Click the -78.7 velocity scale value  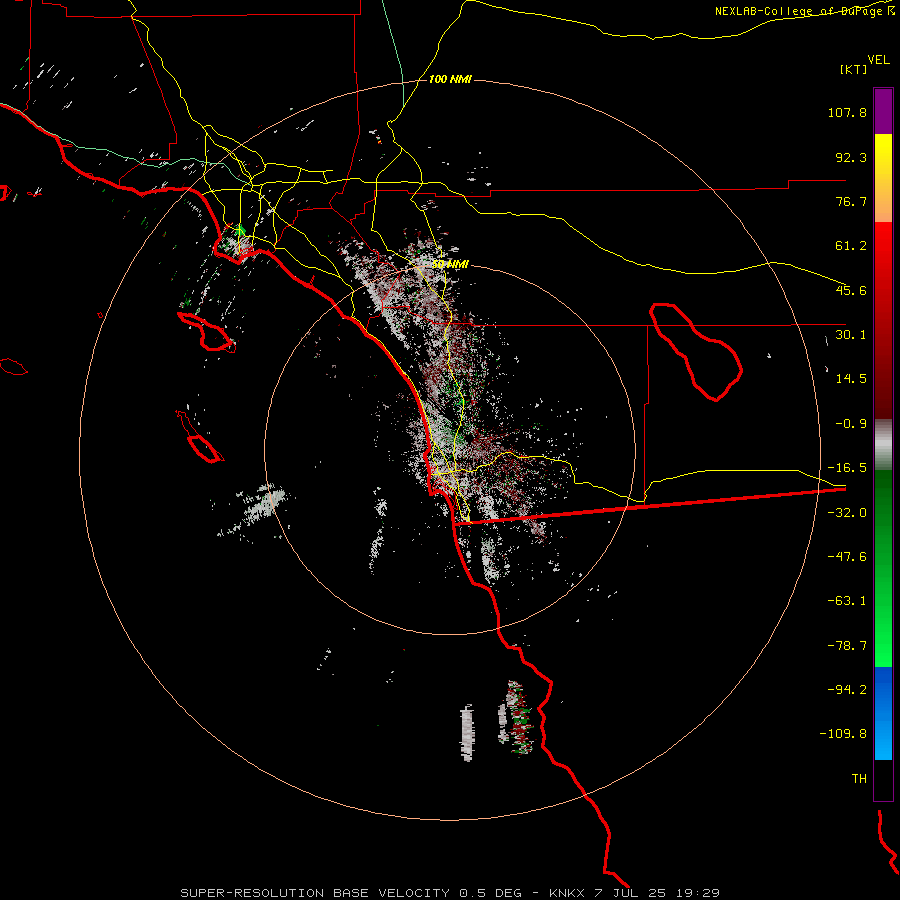point(847,646)
